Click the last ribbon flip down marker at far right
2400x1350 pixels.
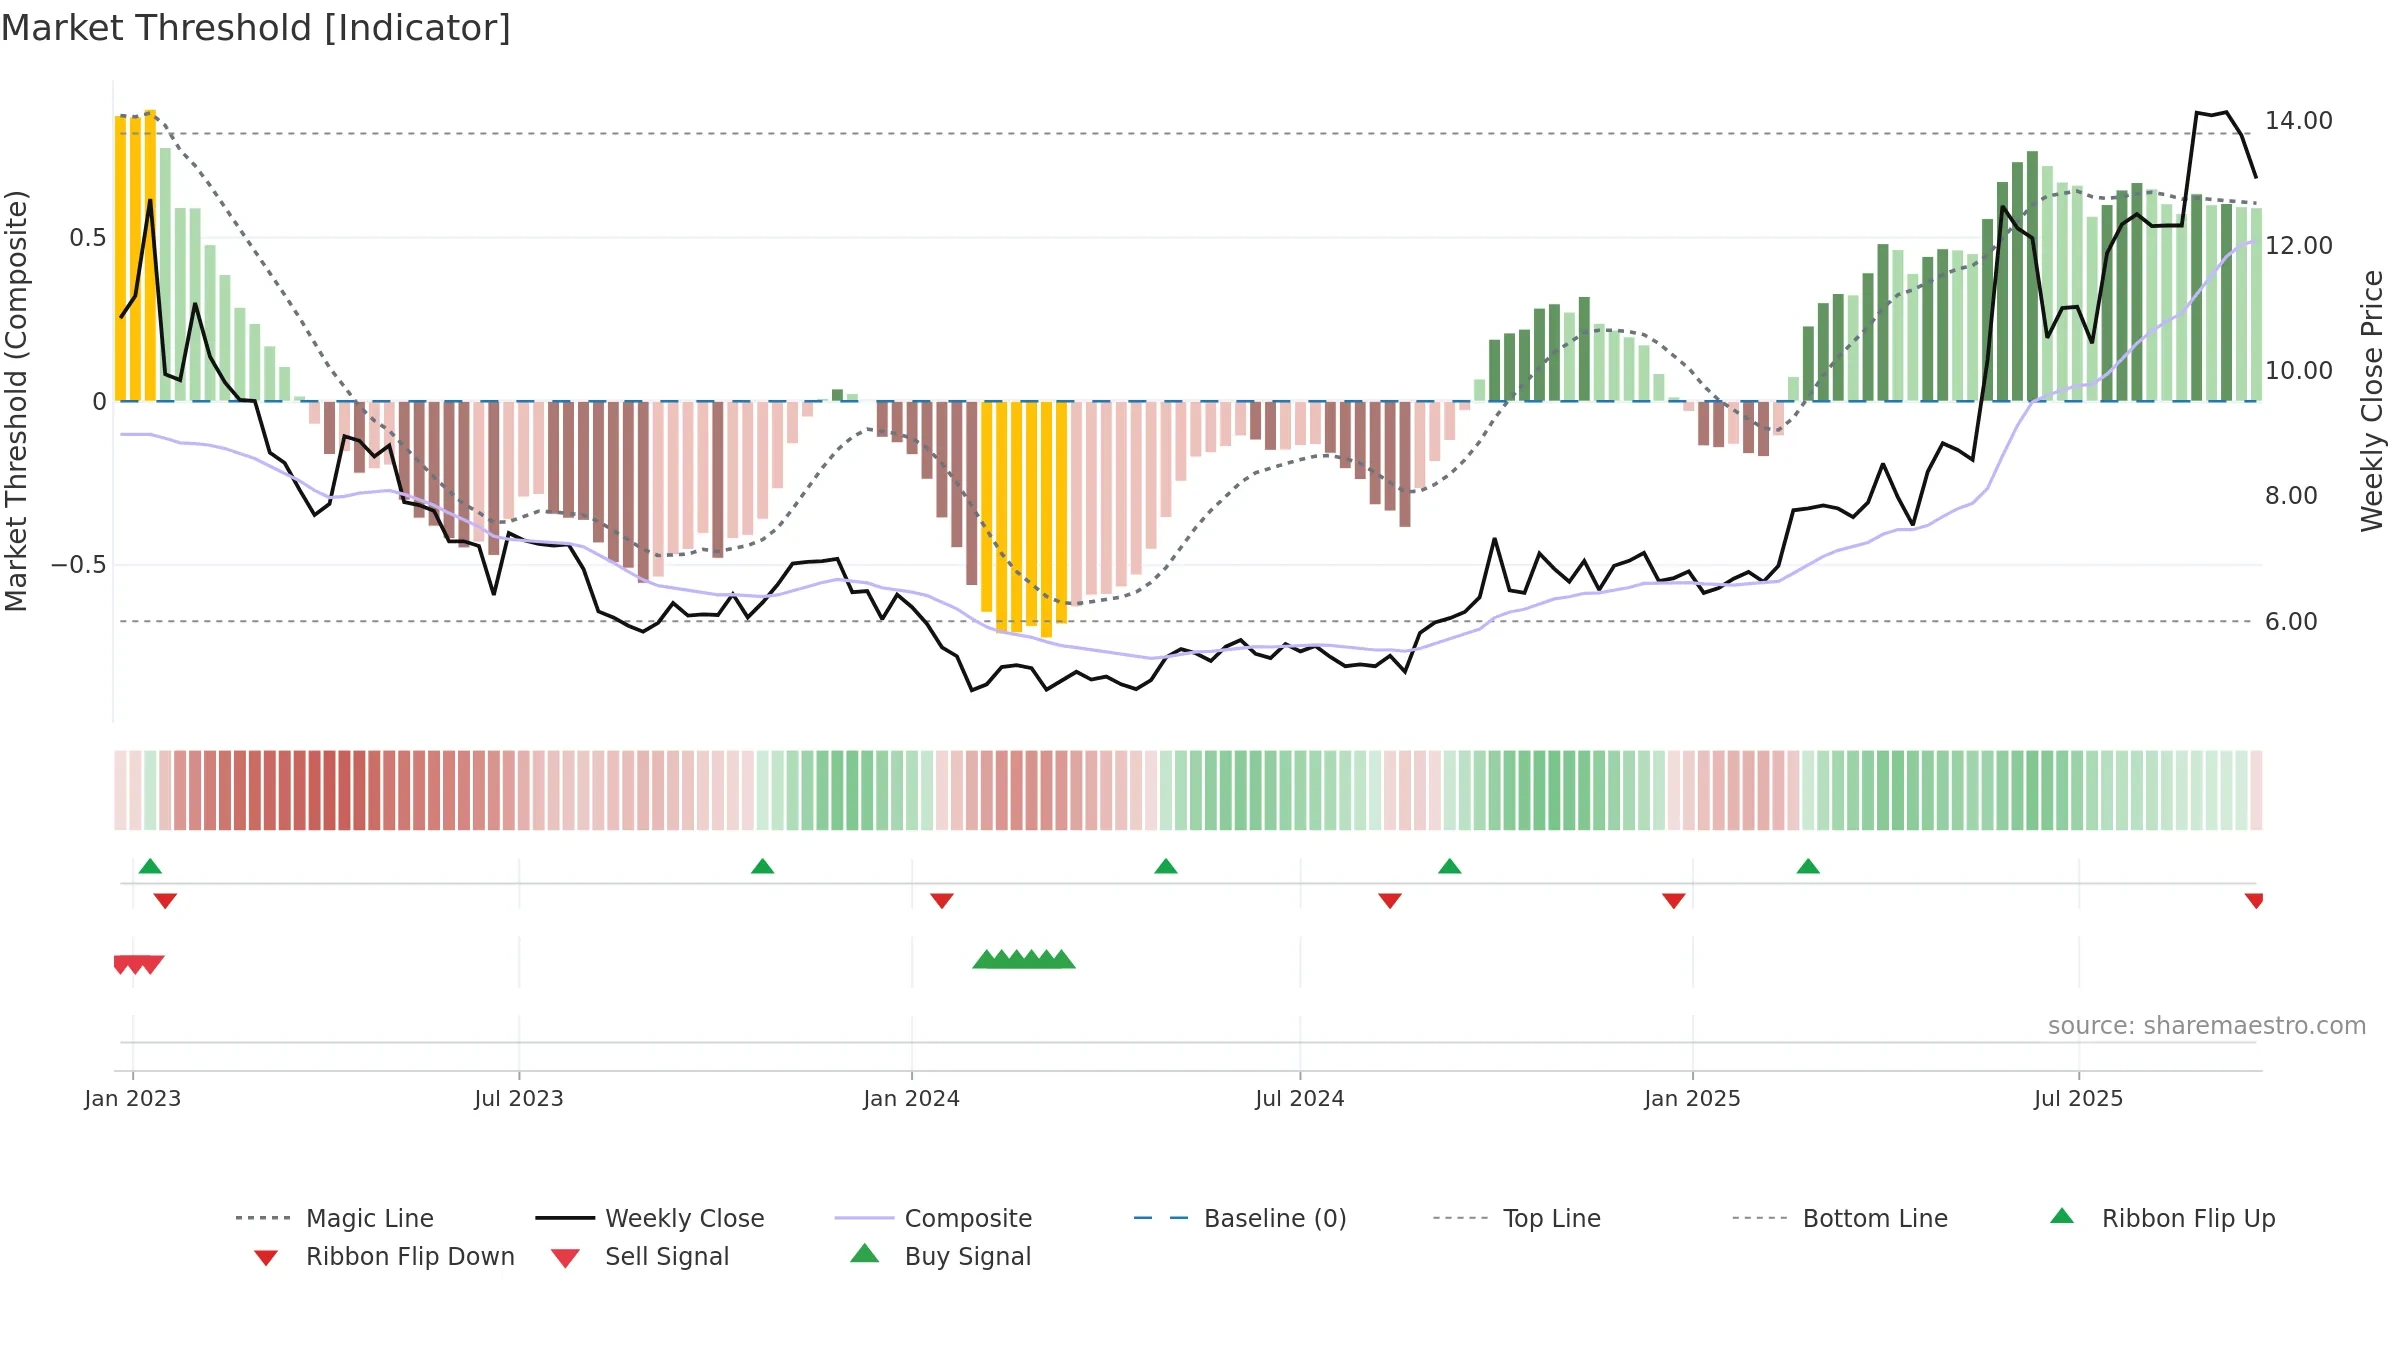pyautogui.click(x=2254, y=901)
